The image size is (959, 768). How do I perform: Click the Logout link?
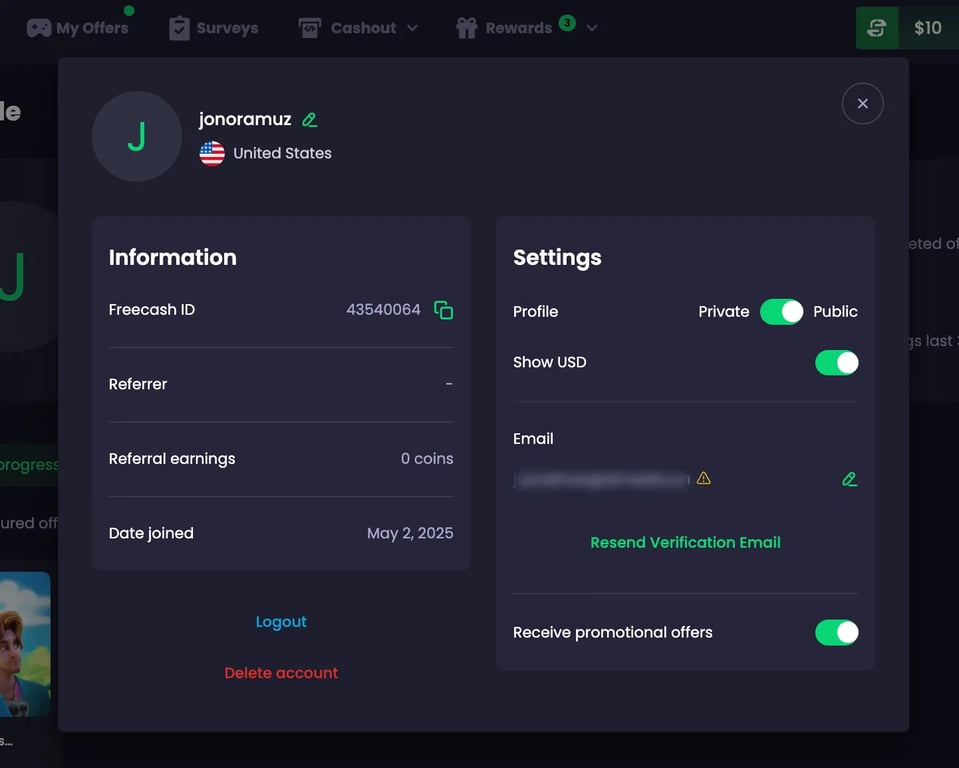tap(281, 622)
